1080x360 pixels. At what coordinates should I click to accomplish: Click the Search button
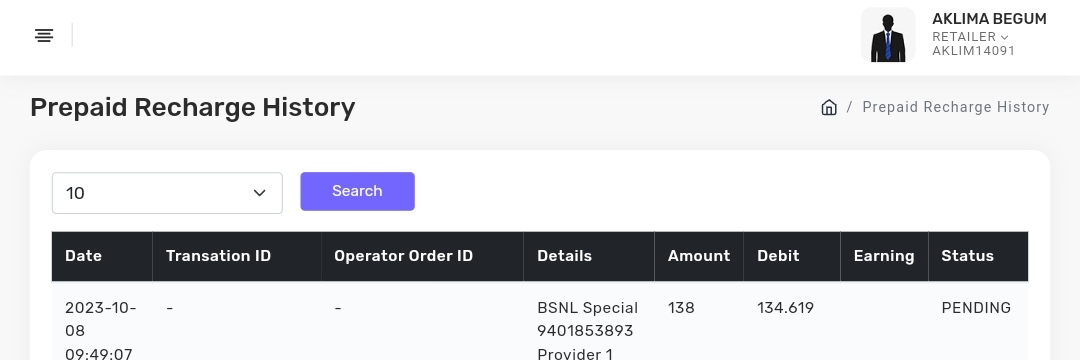357,191
